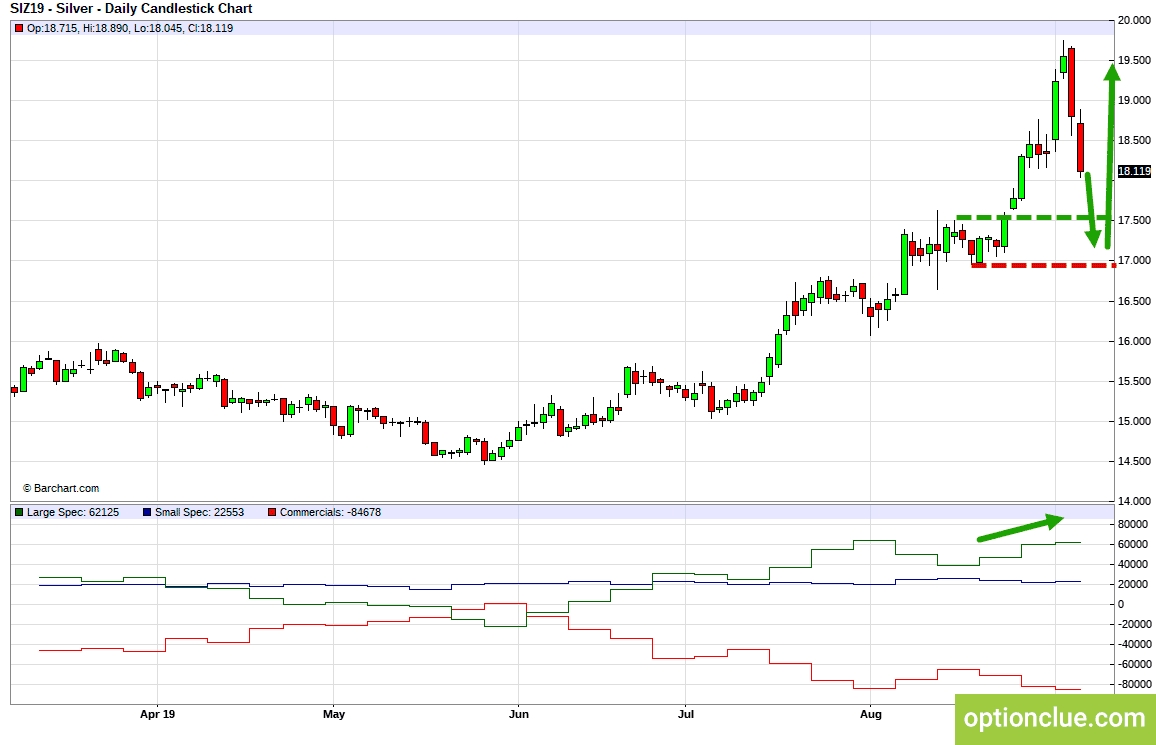Click the green Large Spec legend square
The image size is (1156, 745).
pos(17,512)
